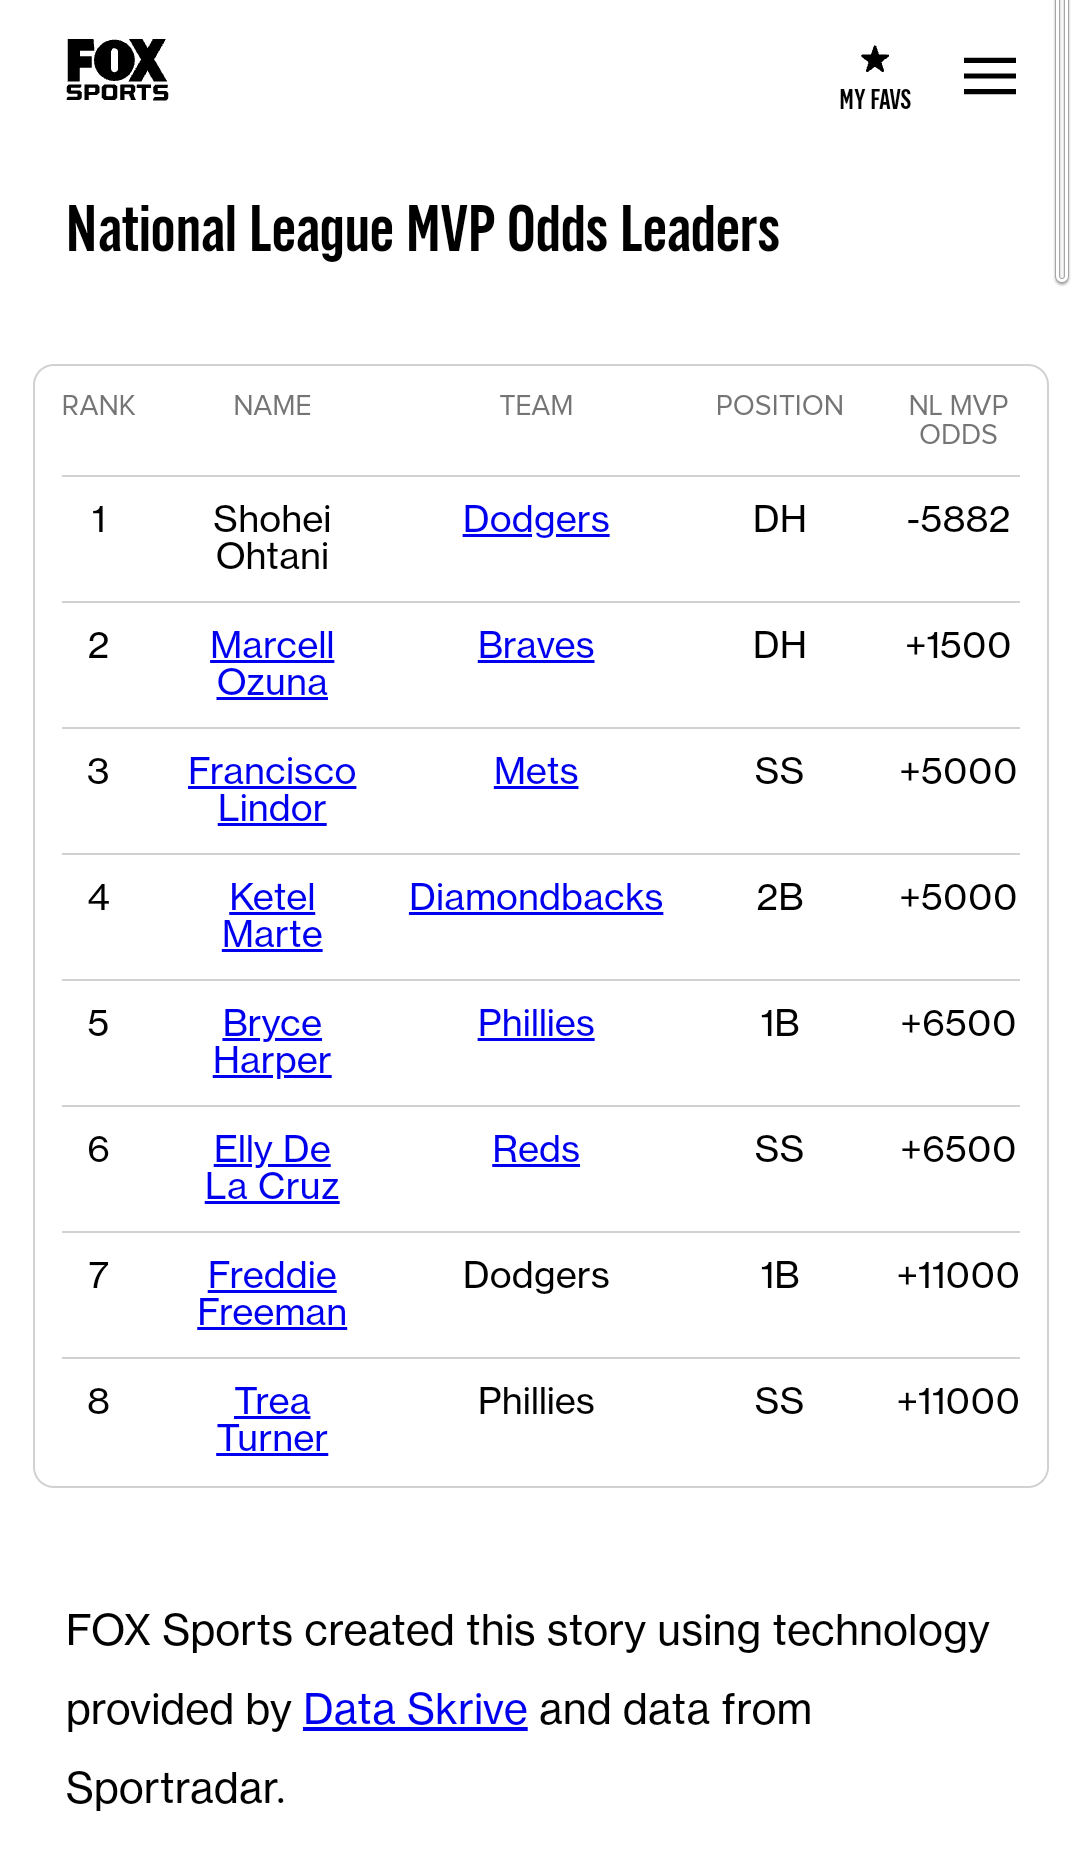Open the Phillies link beside Harper

point(535,1024)
